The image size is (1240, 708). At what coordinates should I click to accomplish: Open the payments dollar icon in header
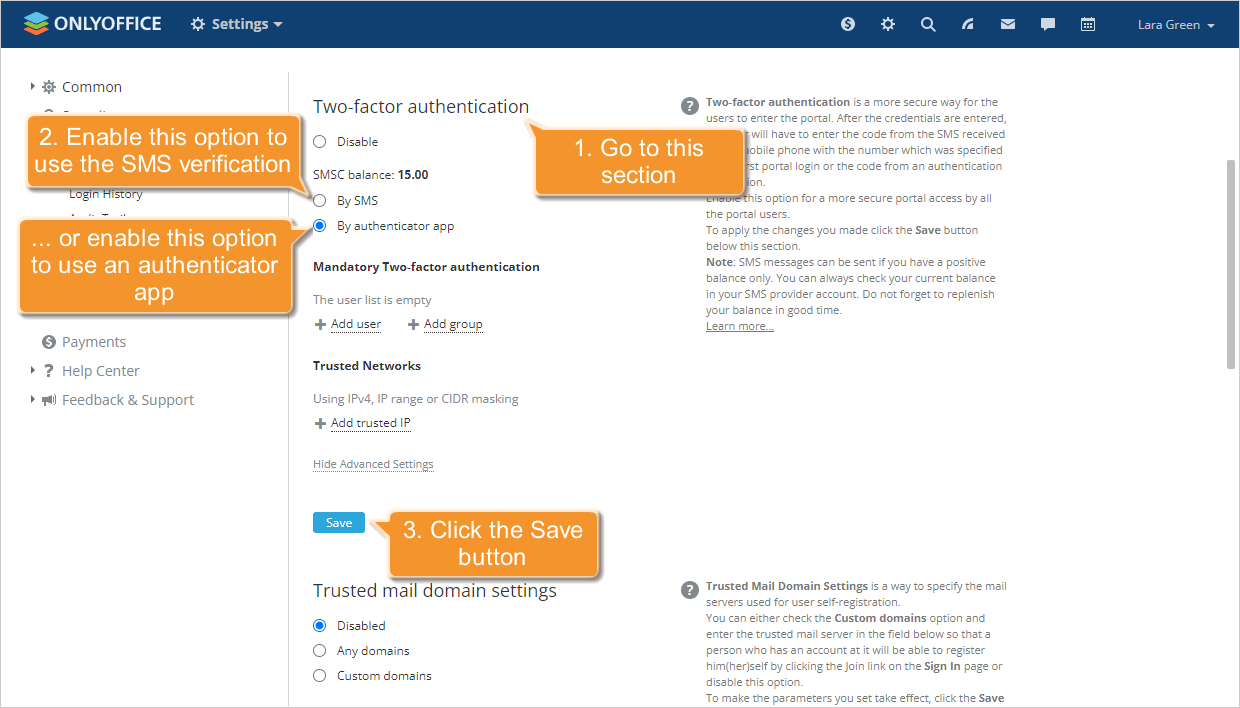click(x=848, y=24)
